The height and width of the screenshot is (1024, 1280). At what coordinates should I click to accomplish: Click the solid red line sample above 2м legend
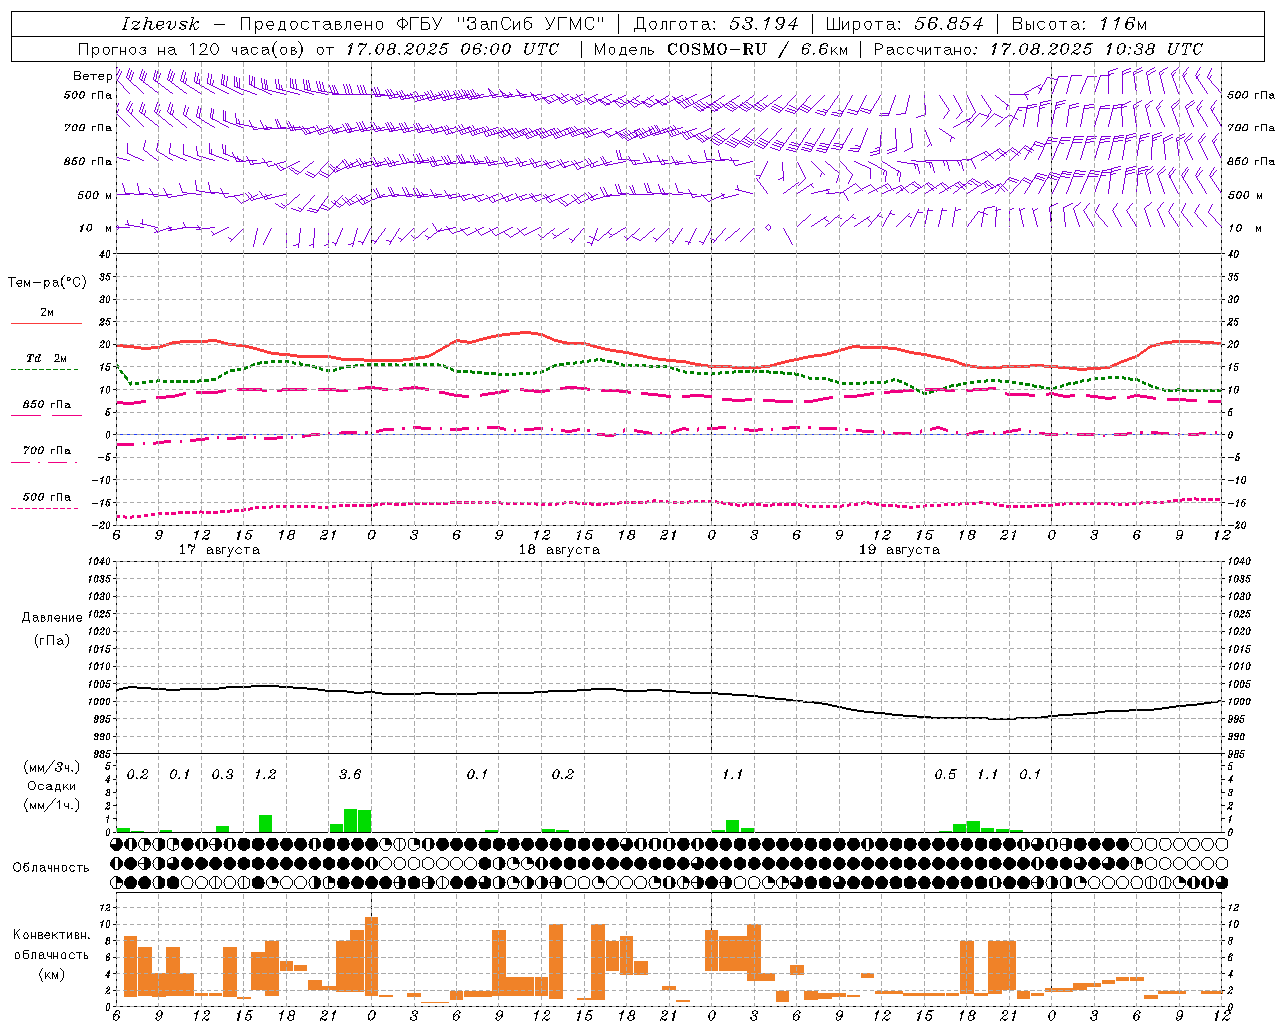(x=46, y=324)
